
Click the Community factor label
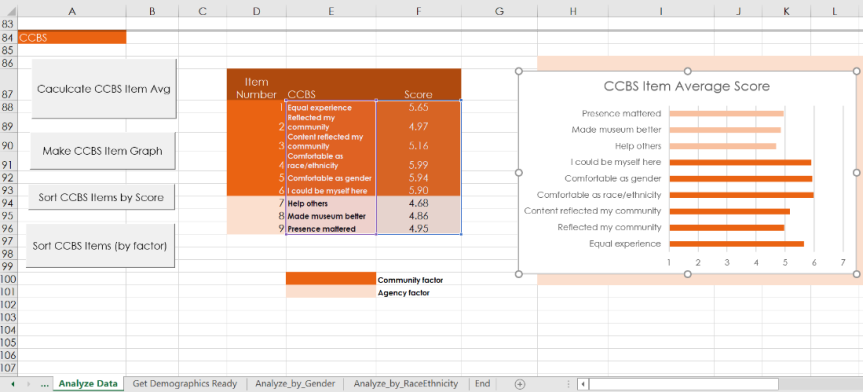[x=410, y=280]
